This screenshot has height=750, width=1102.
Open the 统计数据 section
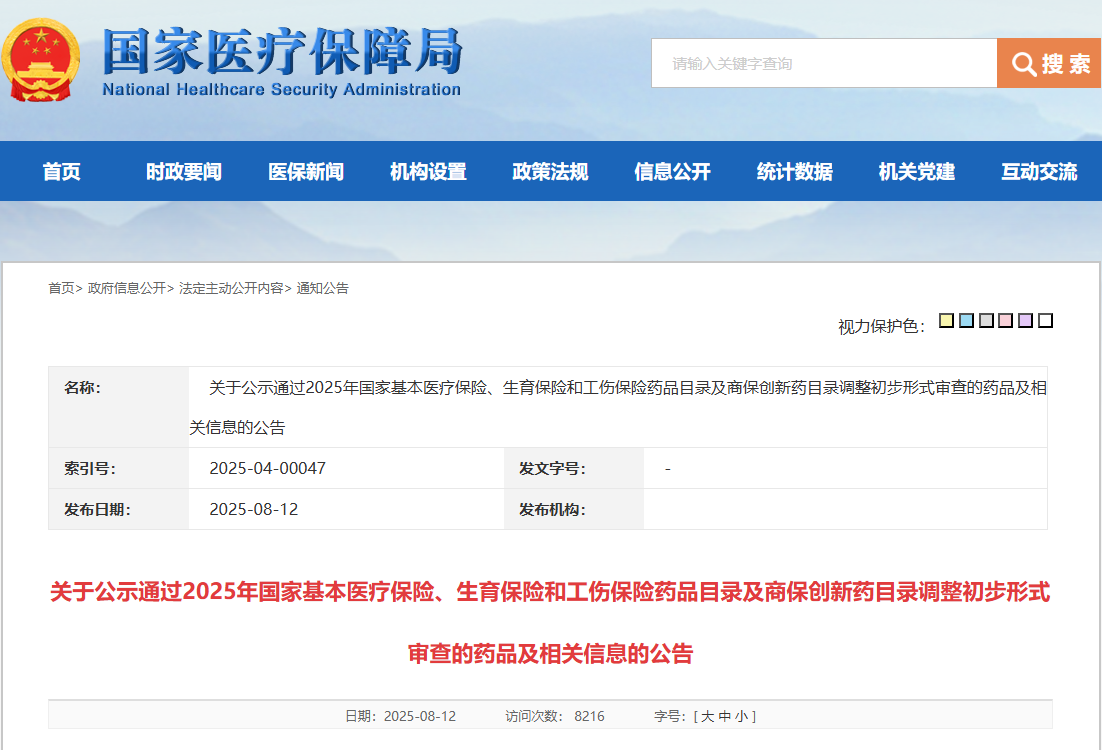point(795,172)
